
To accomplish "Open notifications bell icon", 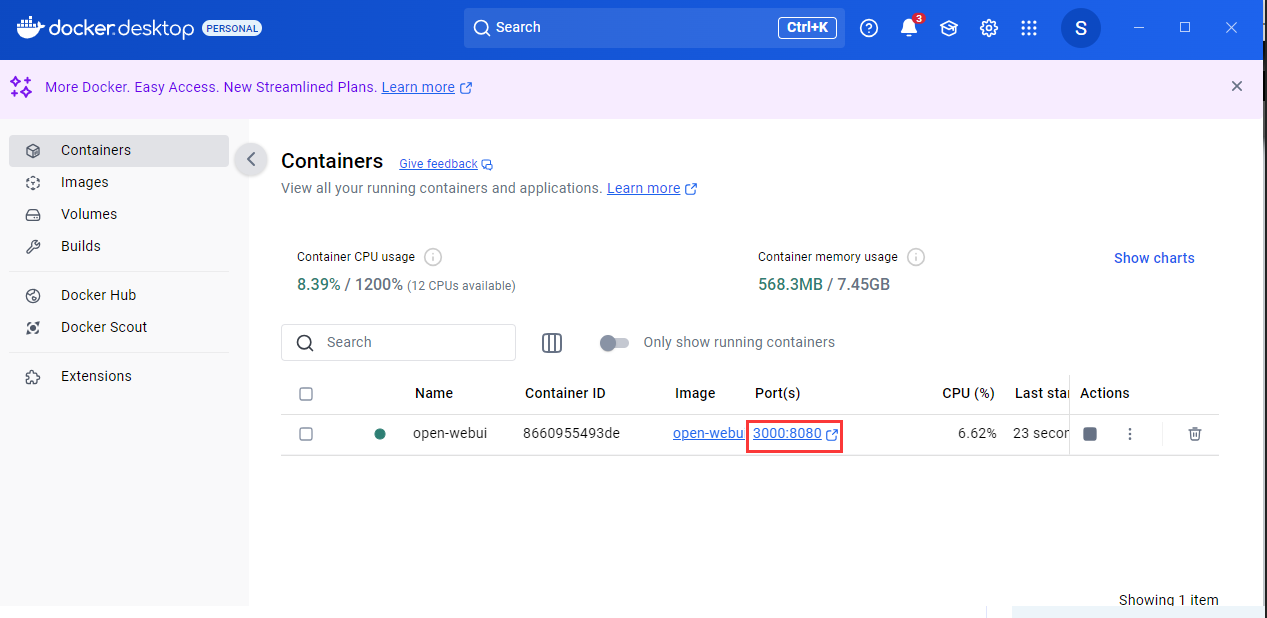I will pyautogui.click(x=909, y=27).
